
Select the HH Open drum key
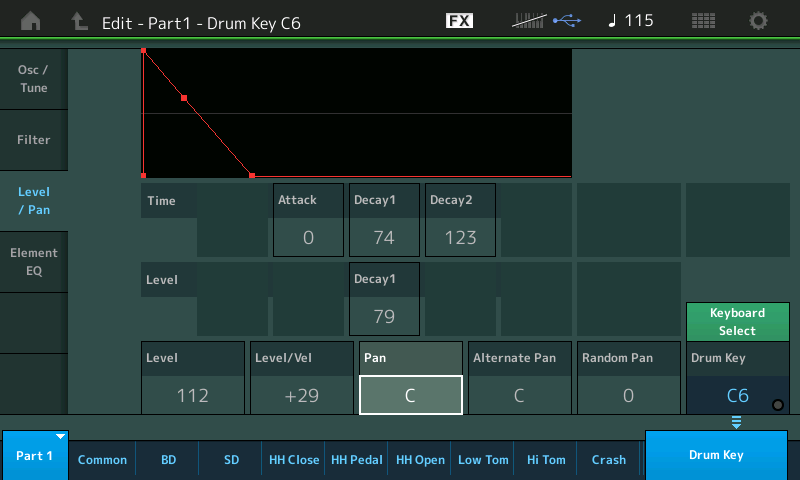pyautogui.click(x=419, y=460)
